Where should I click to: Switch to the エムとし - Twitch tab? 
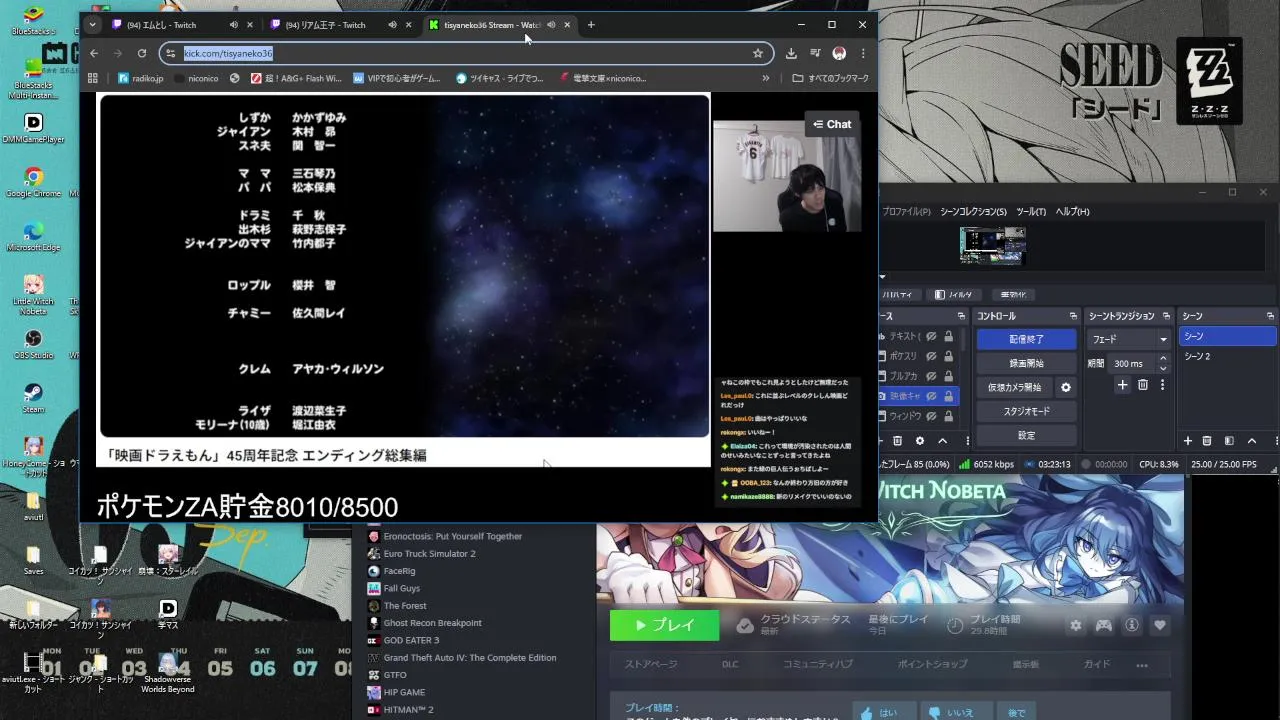(x=182, y=24)
